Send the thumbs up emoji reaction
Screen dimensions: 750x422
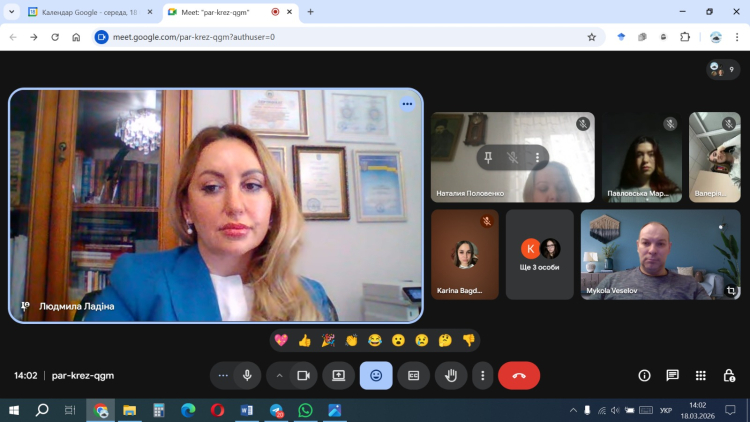pos(304,340)
